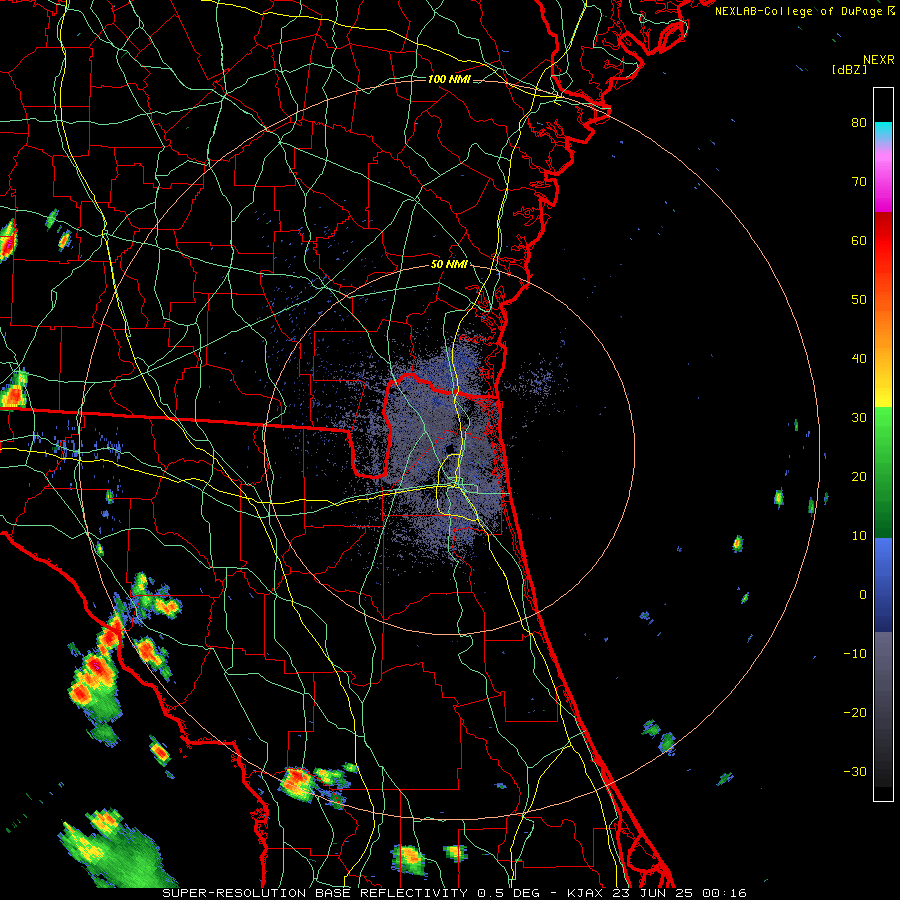The height and width of the screenshot is (900, 900).
Task: Click the magenta band of the color scale
Action: (883, 181)
